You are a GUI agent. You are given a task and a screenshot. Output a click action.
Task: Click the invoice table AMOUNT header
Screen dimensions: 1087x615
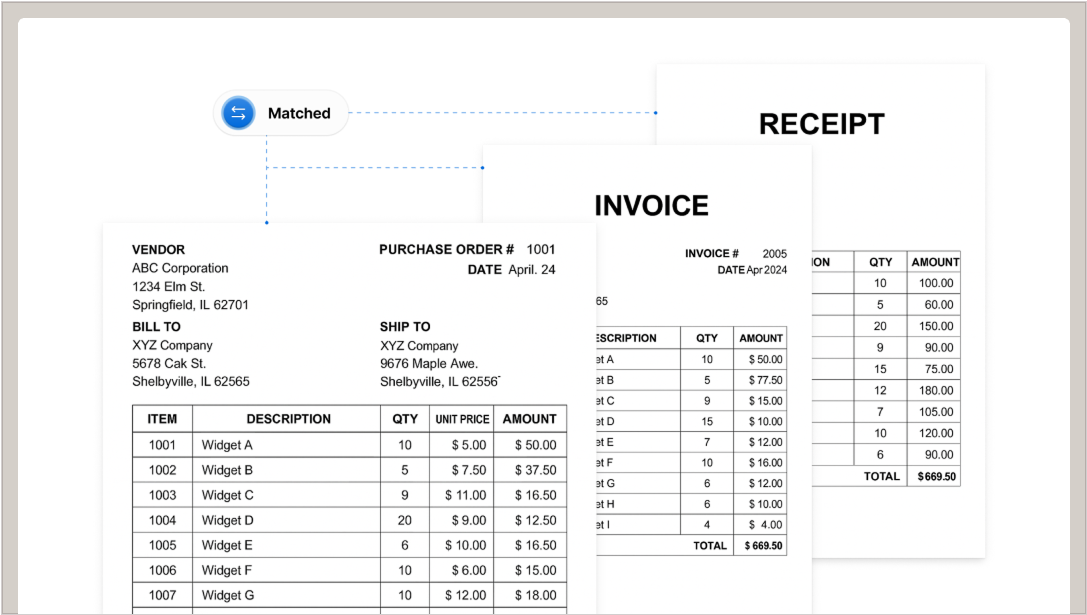[760, 338]
